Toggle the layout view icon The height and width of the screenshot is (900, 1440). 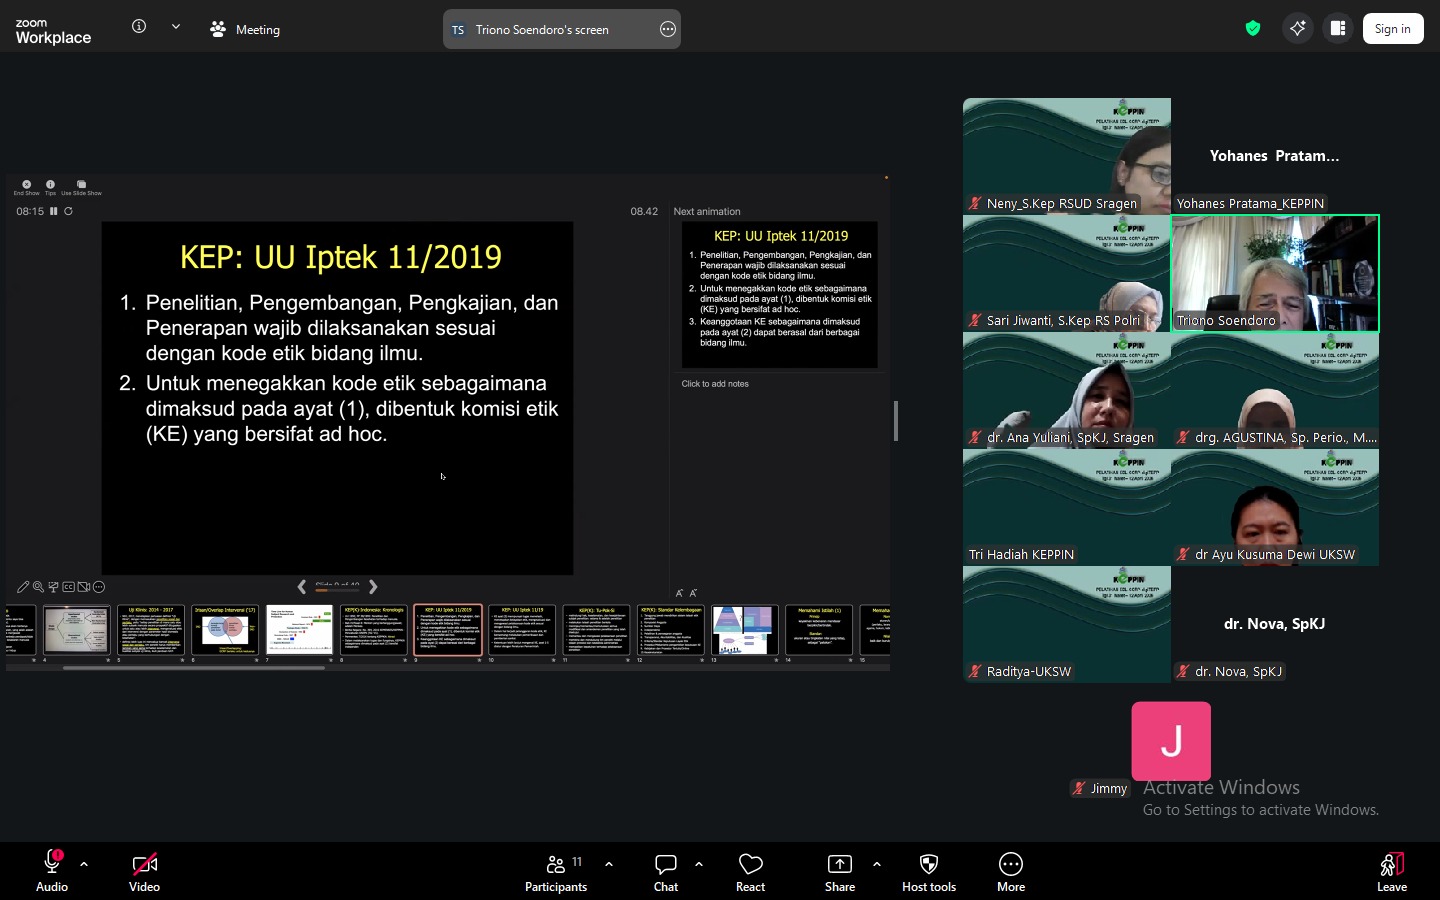click(1338, 29)
